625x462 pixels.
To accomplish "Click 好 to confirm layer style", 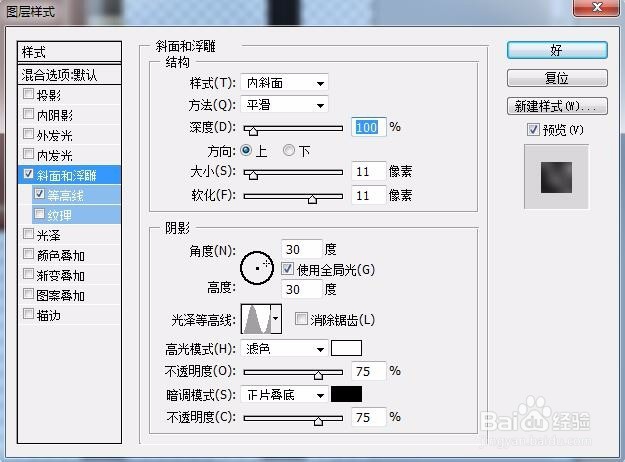I will [x=557, y=50].
